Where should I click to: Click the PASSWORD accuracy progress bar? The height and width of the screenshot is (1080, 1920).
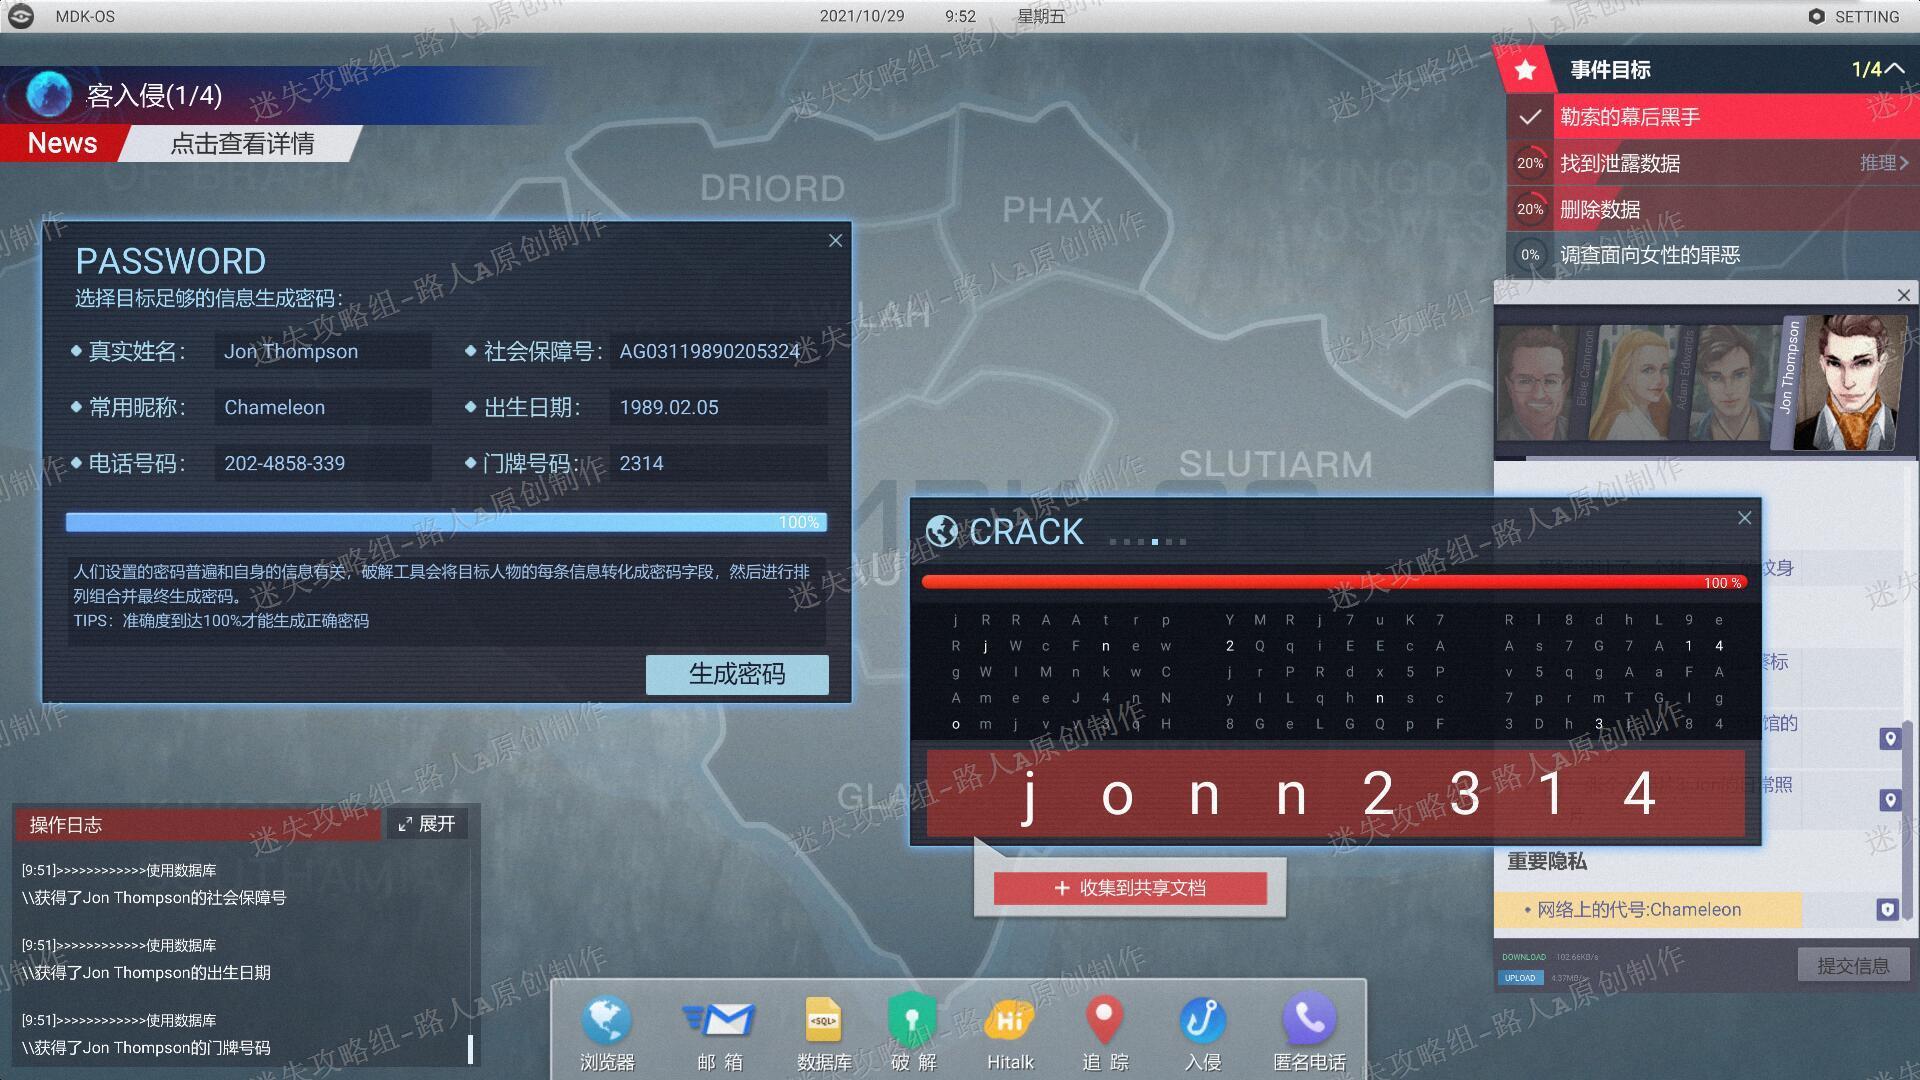(446, 522)
